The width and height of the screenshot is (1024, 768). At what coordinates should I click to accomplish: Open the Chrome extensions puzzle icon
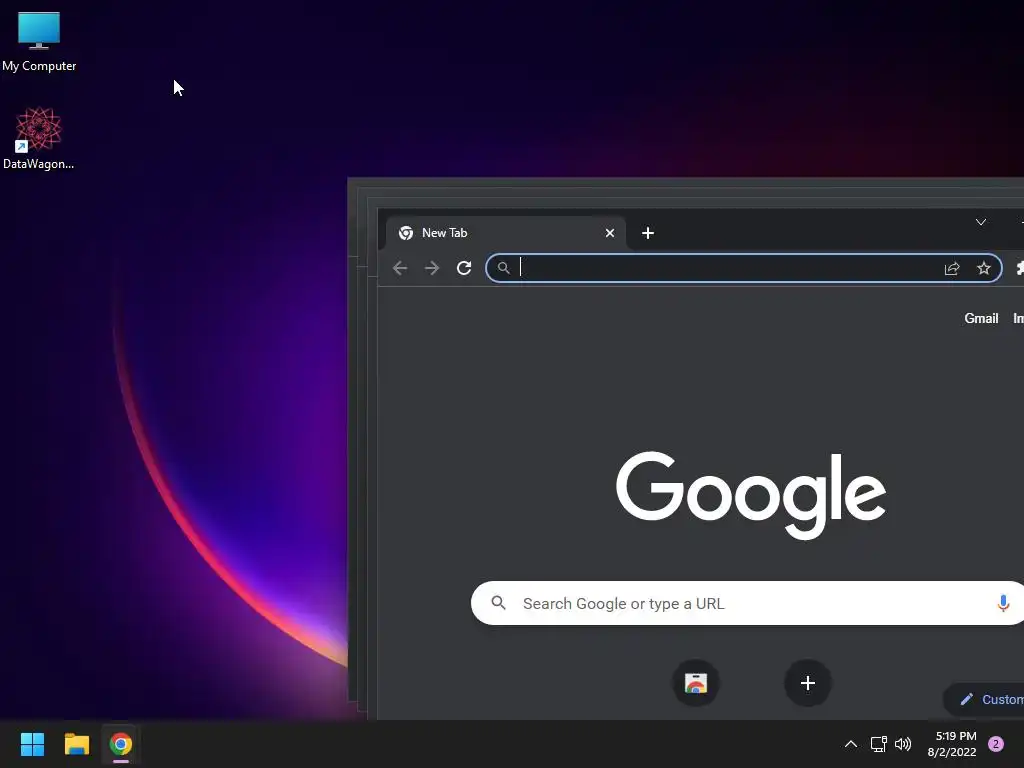pos(1019,268)
